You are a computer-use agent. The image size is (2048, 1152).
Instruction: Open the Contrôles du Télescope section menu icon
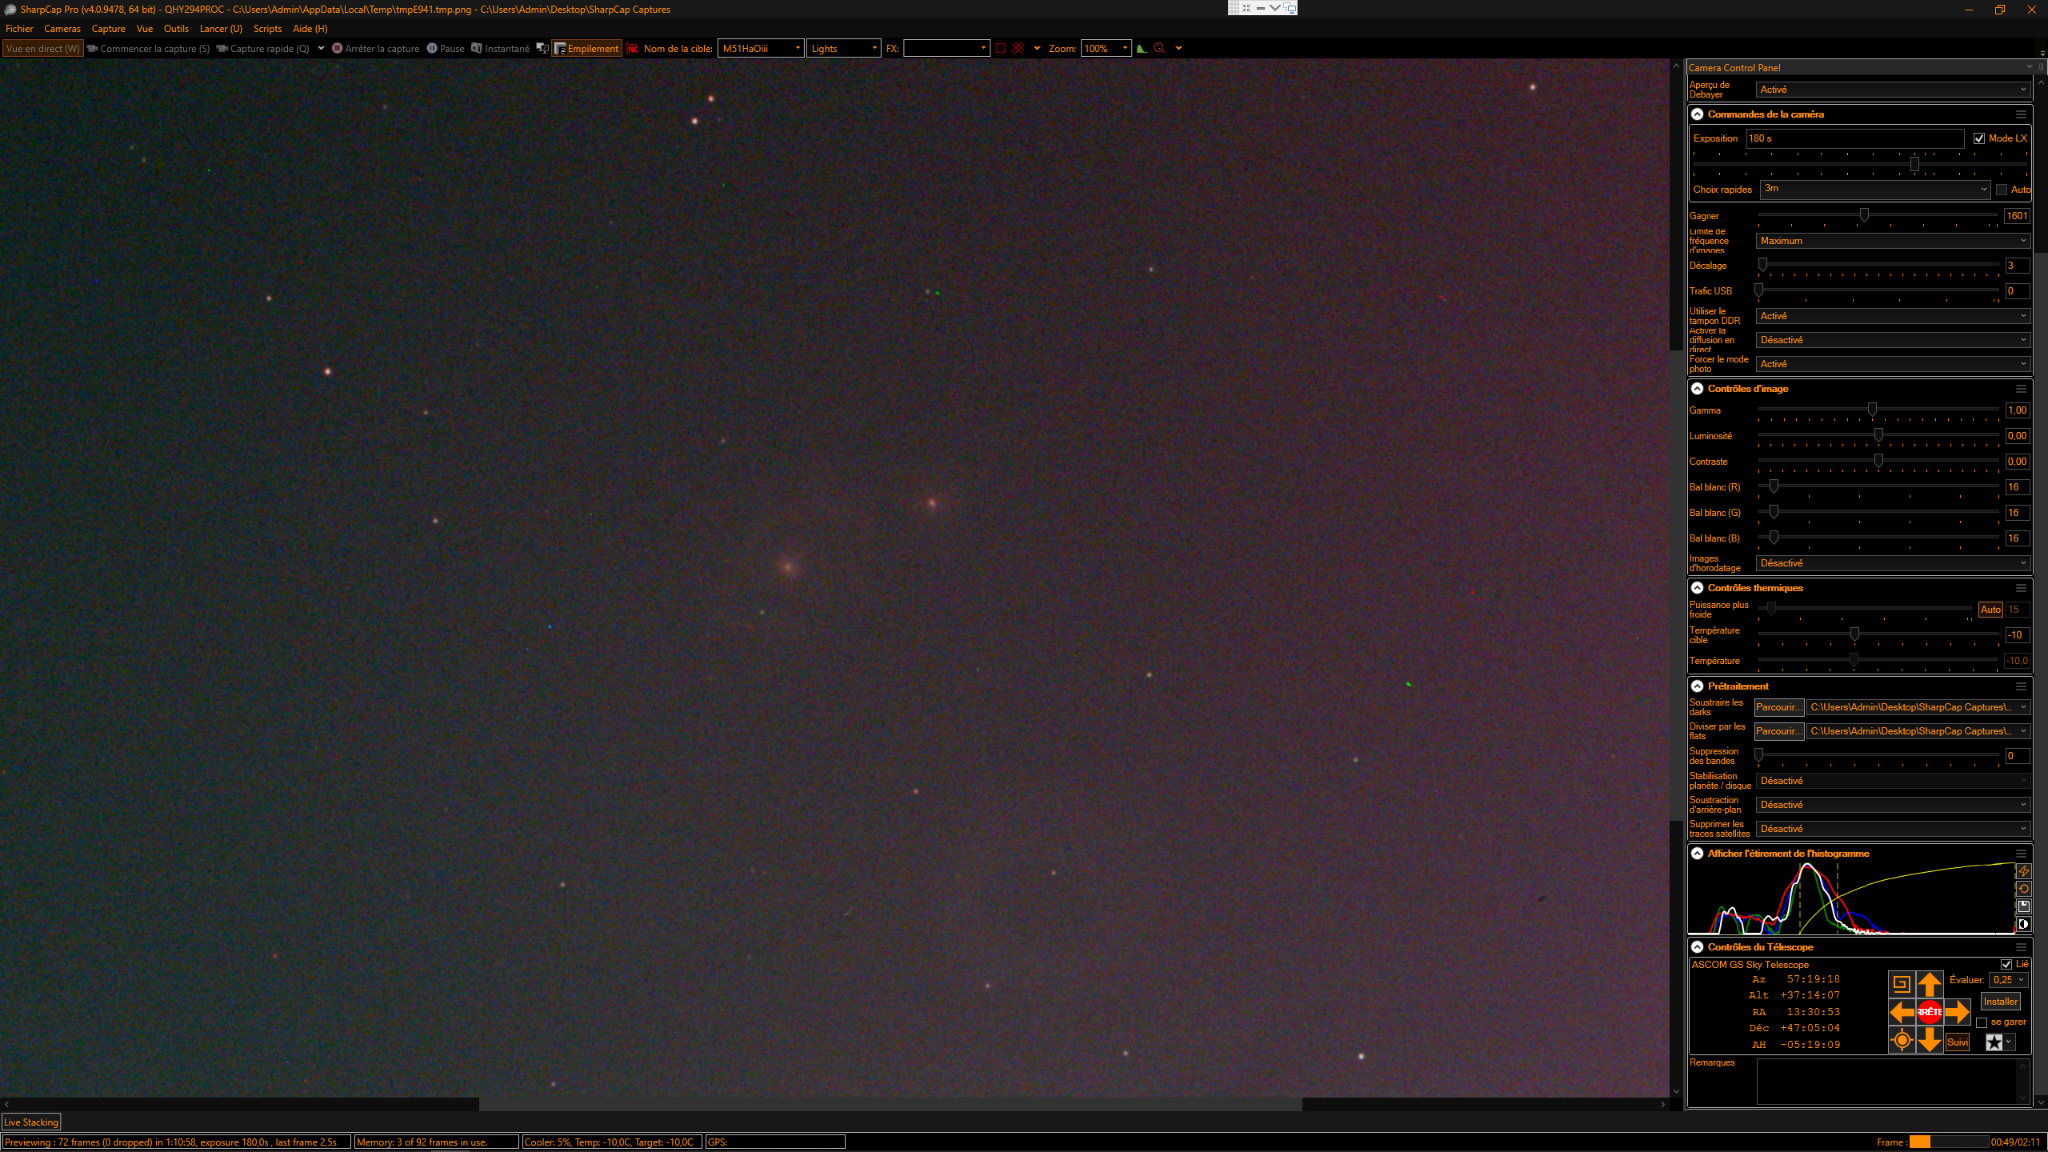pyautogui.click(x=2021, y=947)
